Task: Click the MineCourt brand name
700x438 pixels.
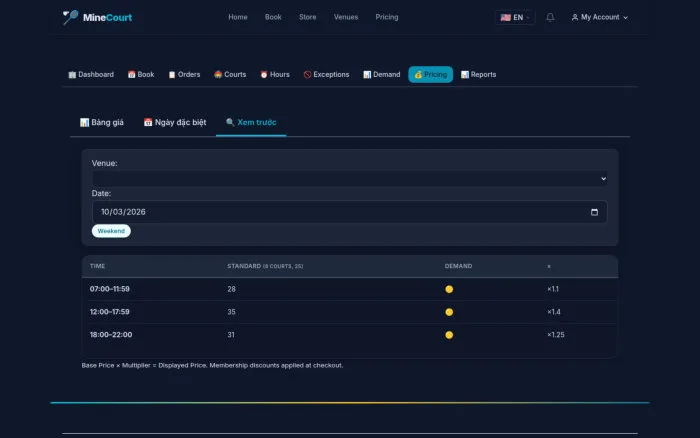Action: 107,17
